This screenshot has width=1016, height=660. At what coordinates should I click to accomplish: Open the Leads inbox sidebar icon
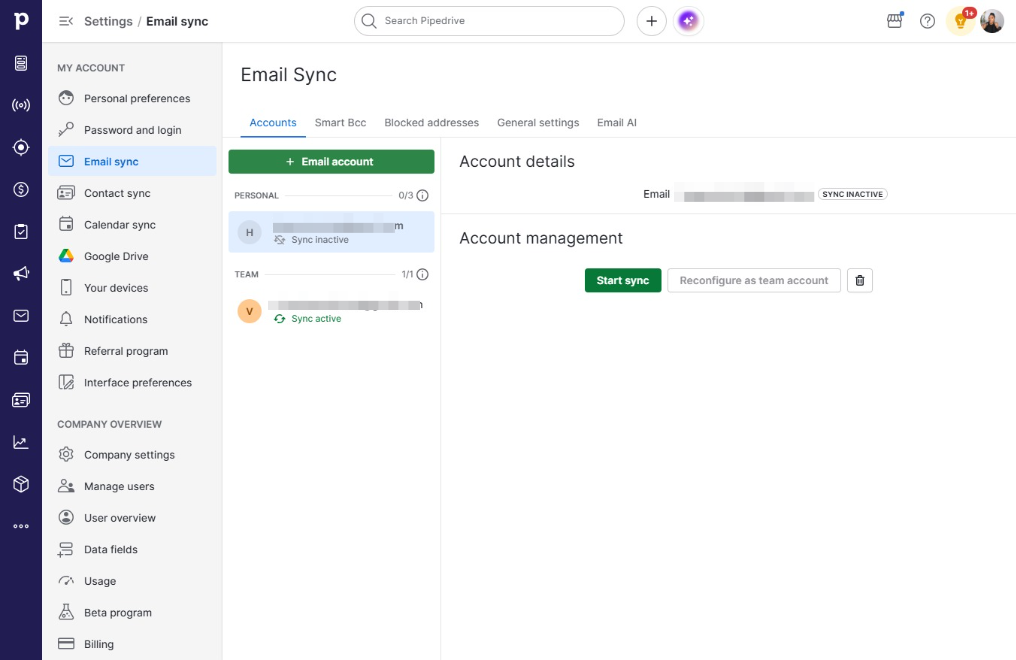click(x=21, y=63)
